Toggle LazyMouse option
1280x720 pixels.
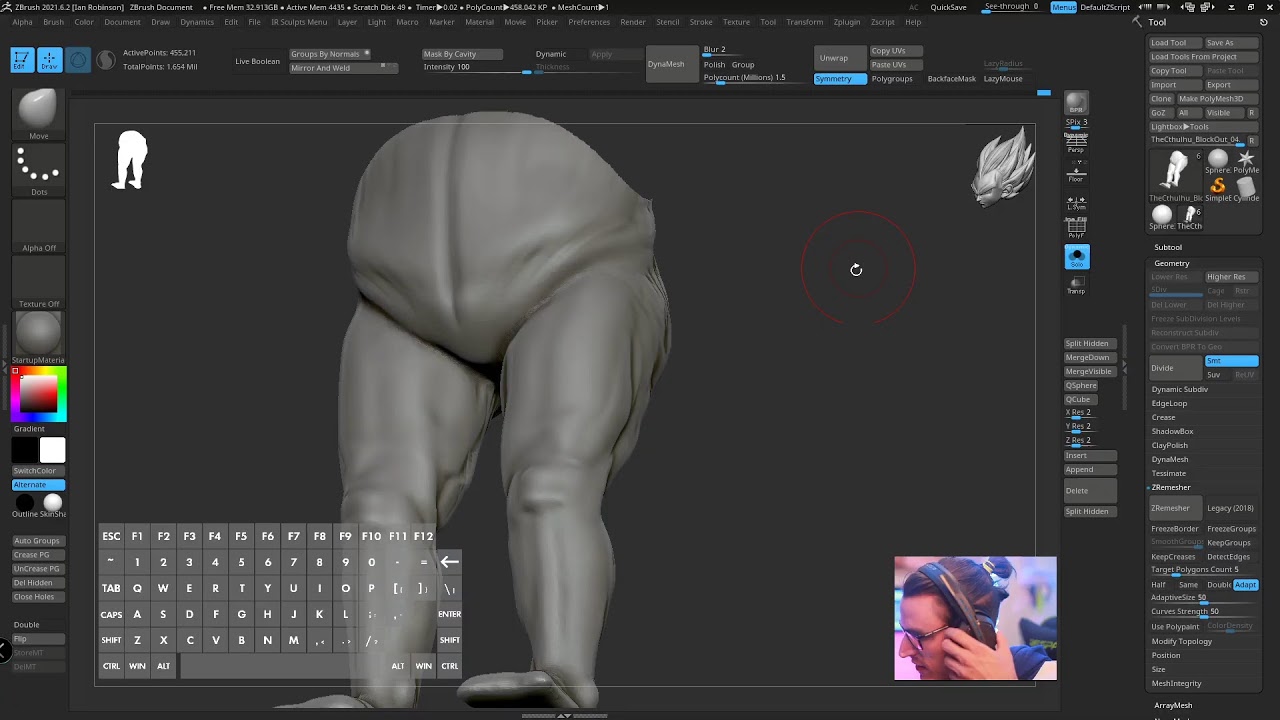(x=1003, y=79)
